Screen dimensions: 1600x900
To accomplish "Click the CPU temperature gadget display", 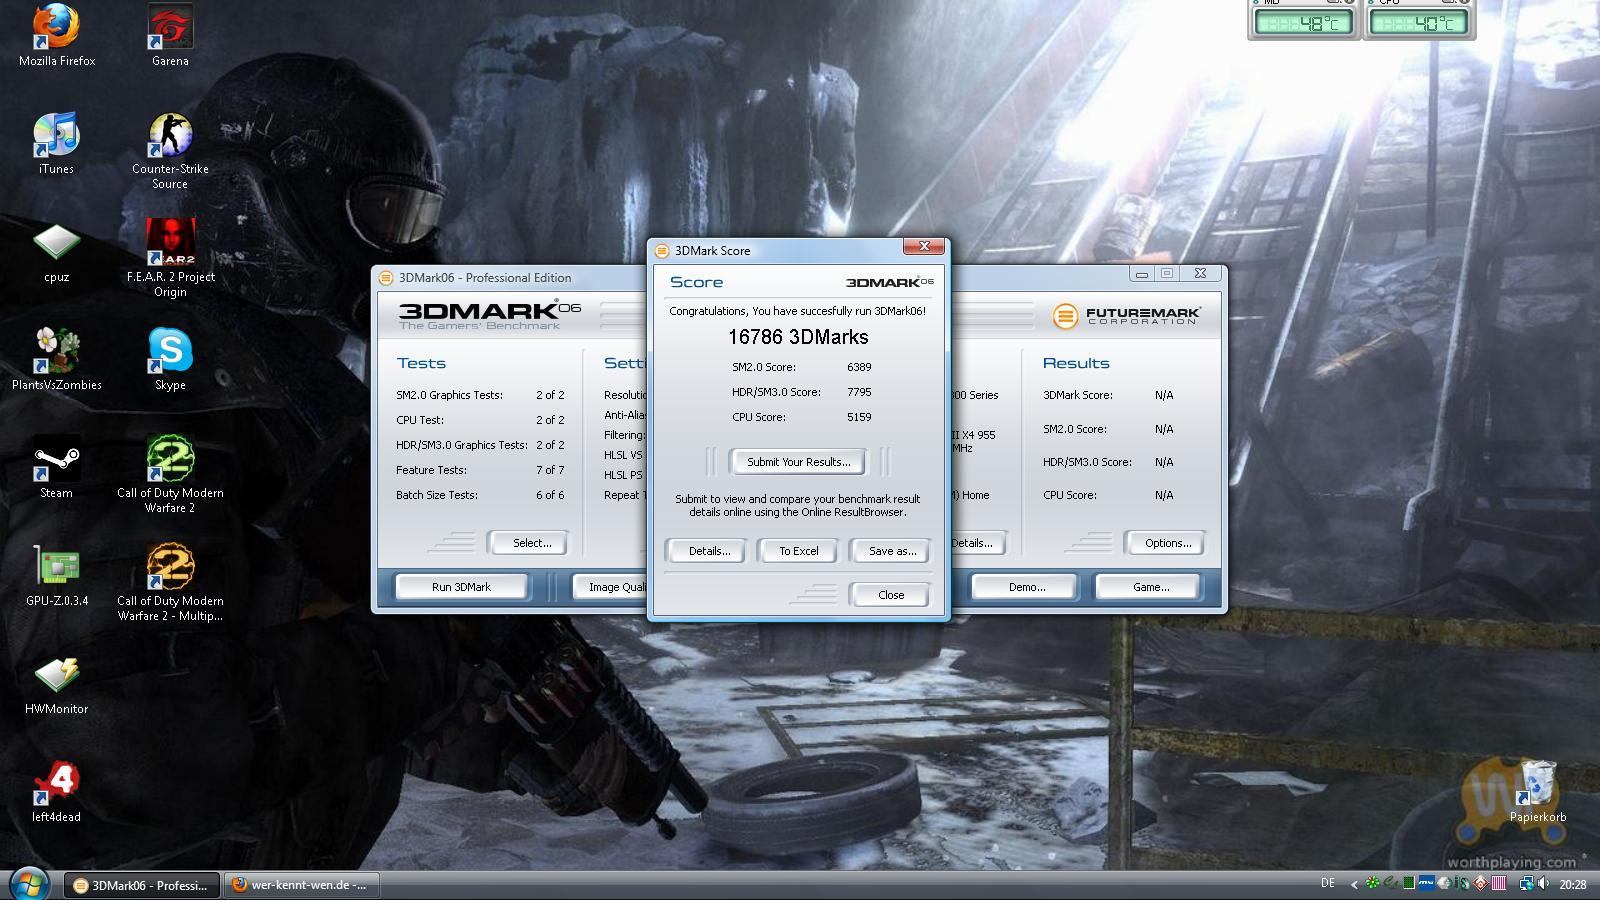I will click(x=1419, y=20).
